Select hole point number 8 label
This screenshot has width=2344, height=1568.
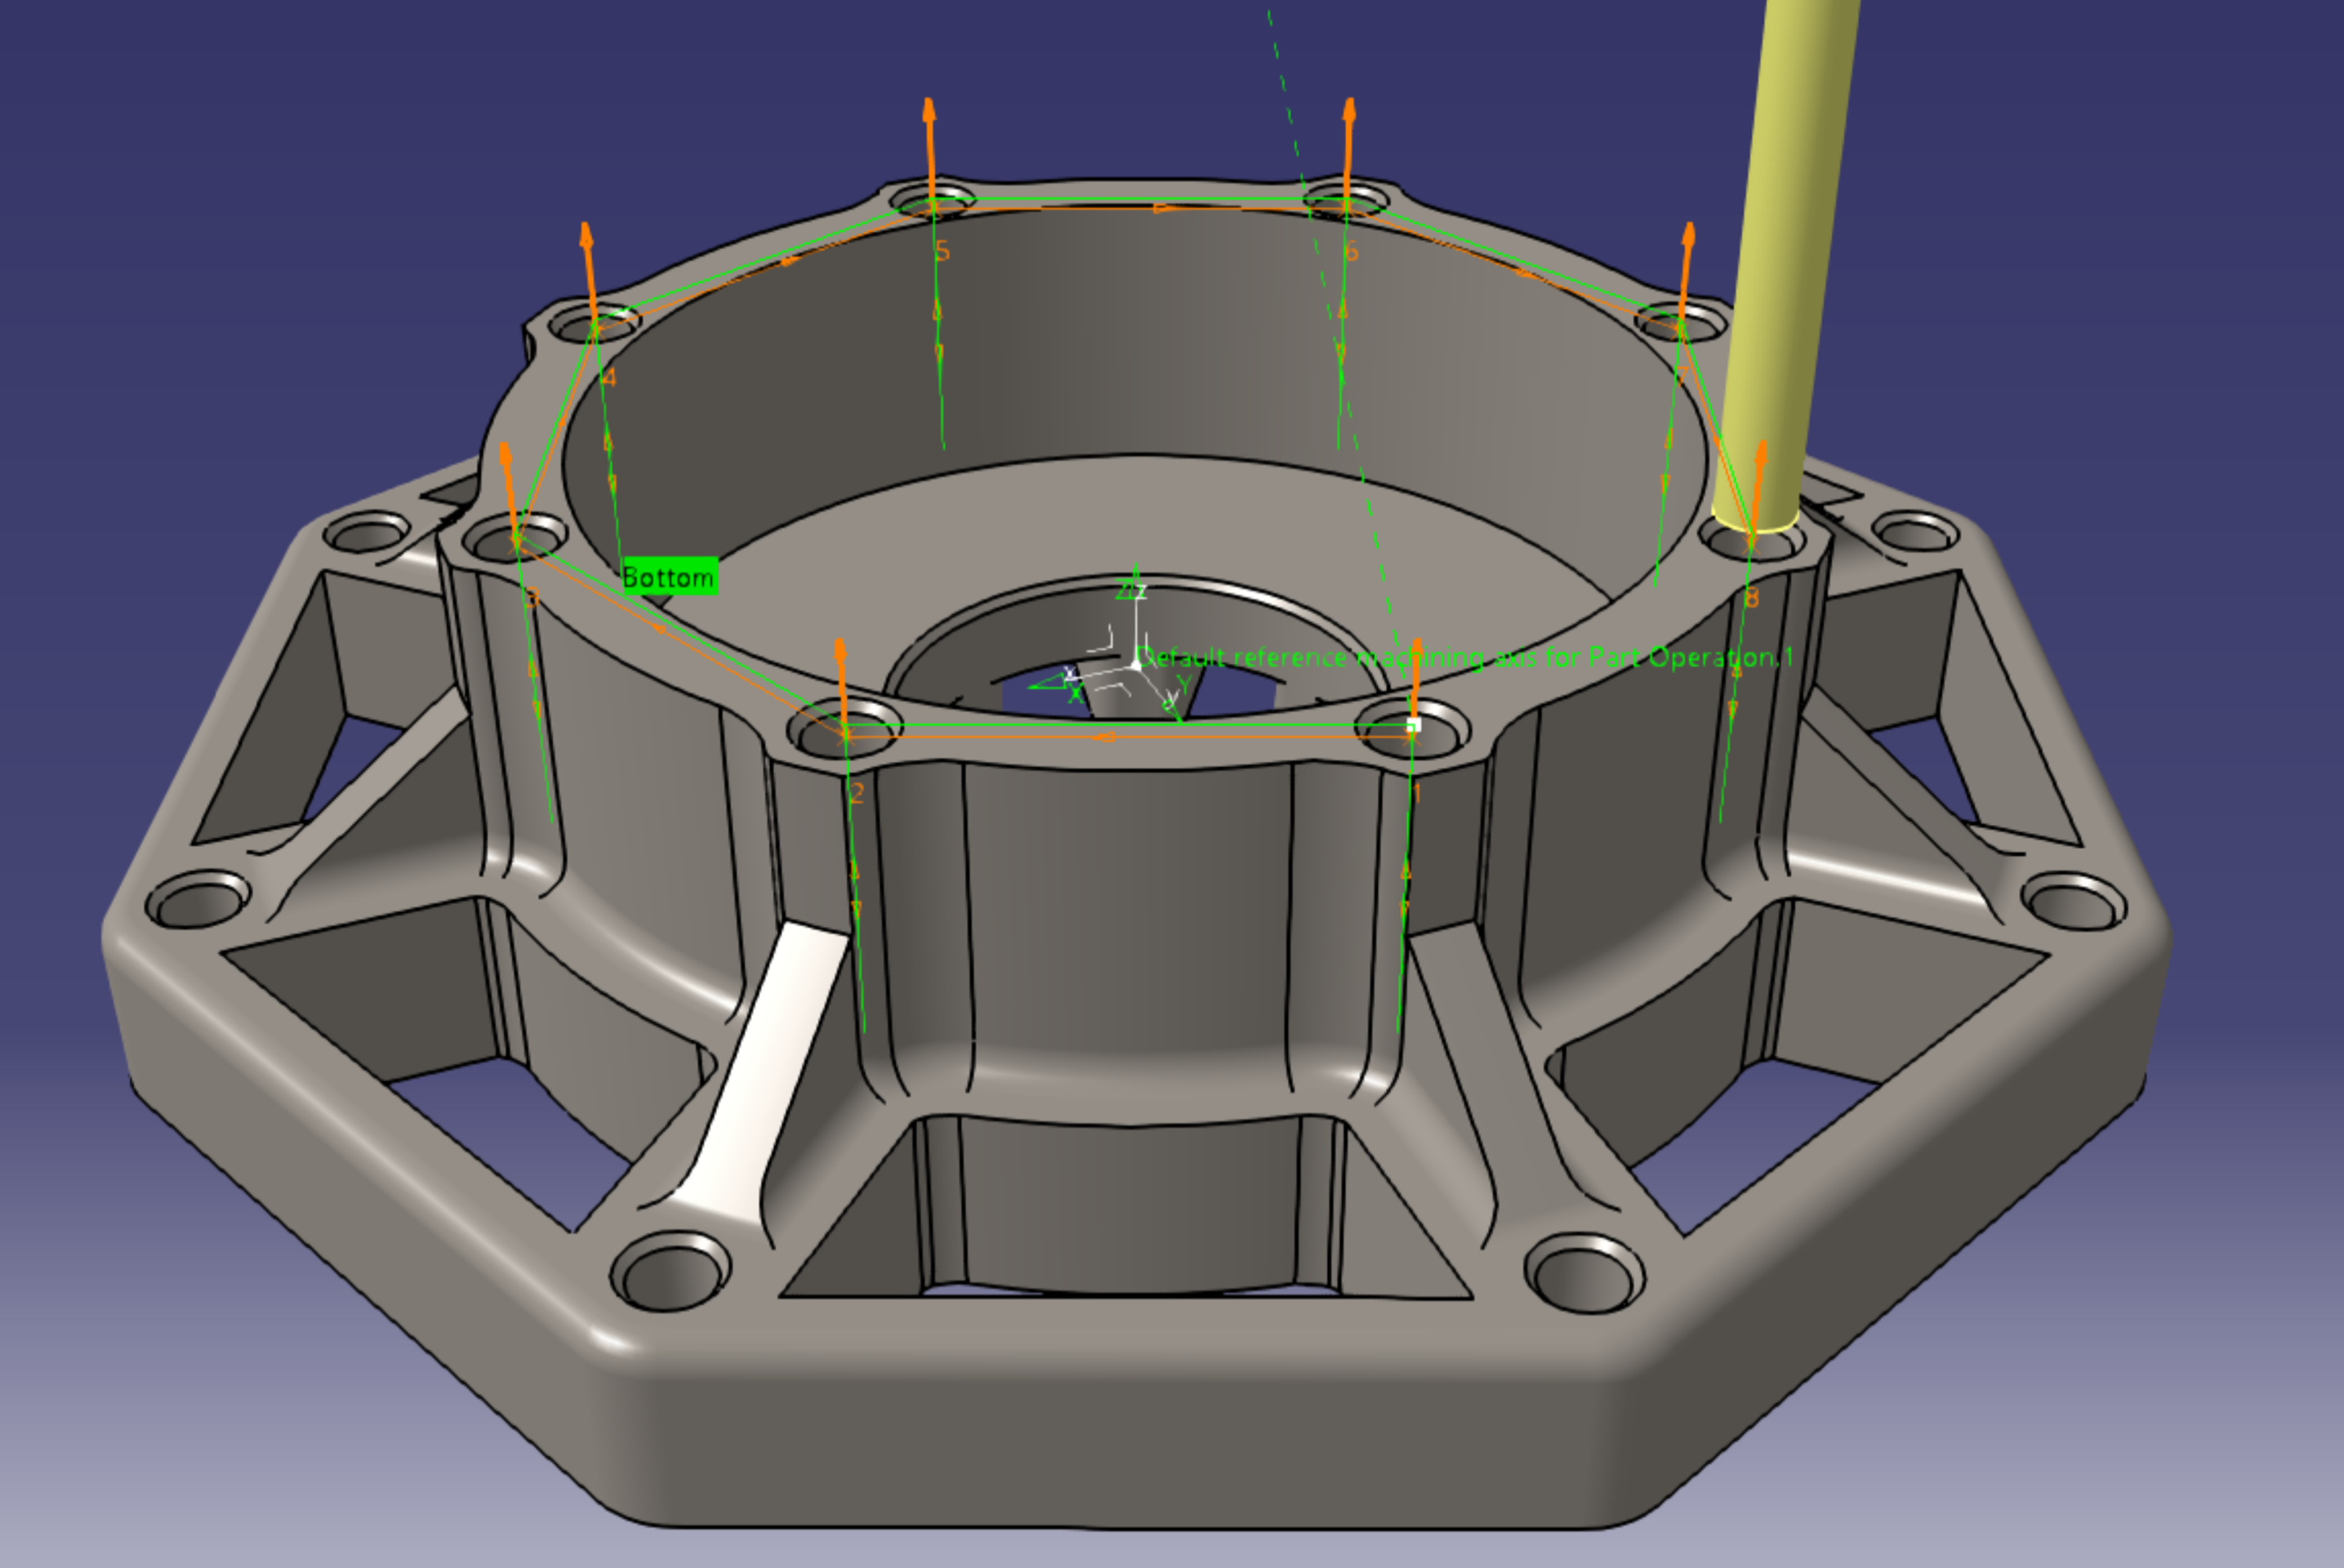point(1751,598)
